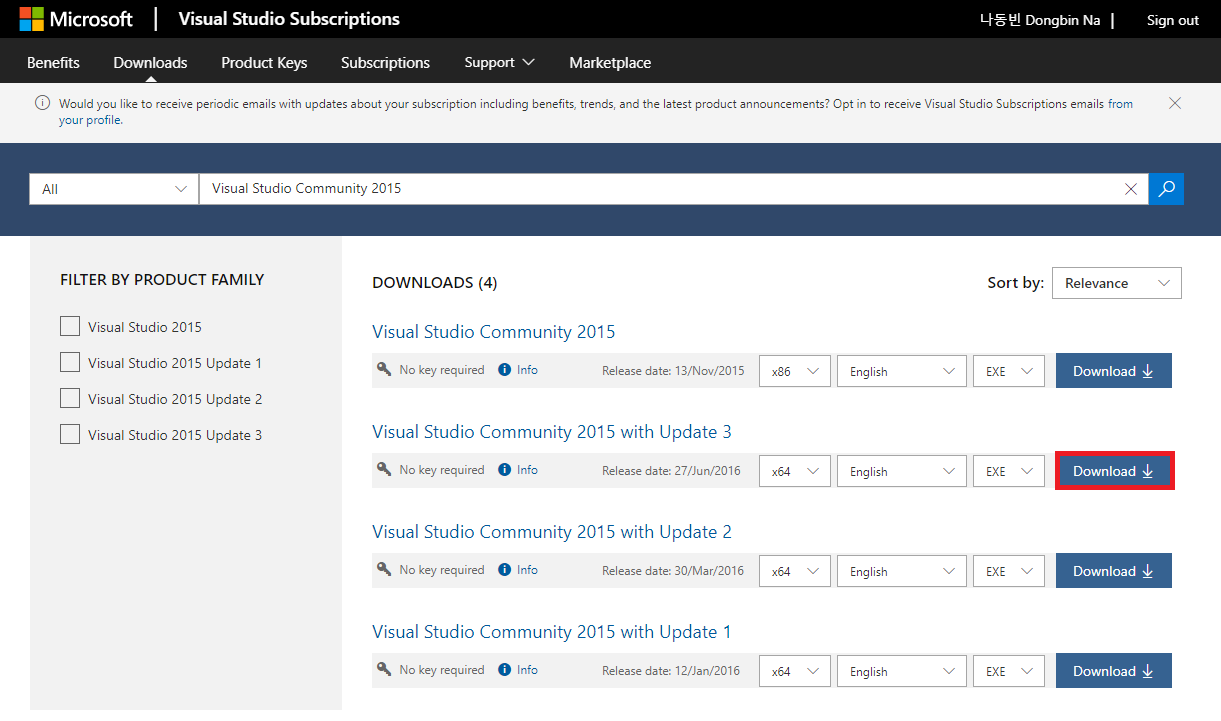Dismiss the email notification banner
The image size is (1221, 721).
pyautogui.click(x=1175, y=103)
